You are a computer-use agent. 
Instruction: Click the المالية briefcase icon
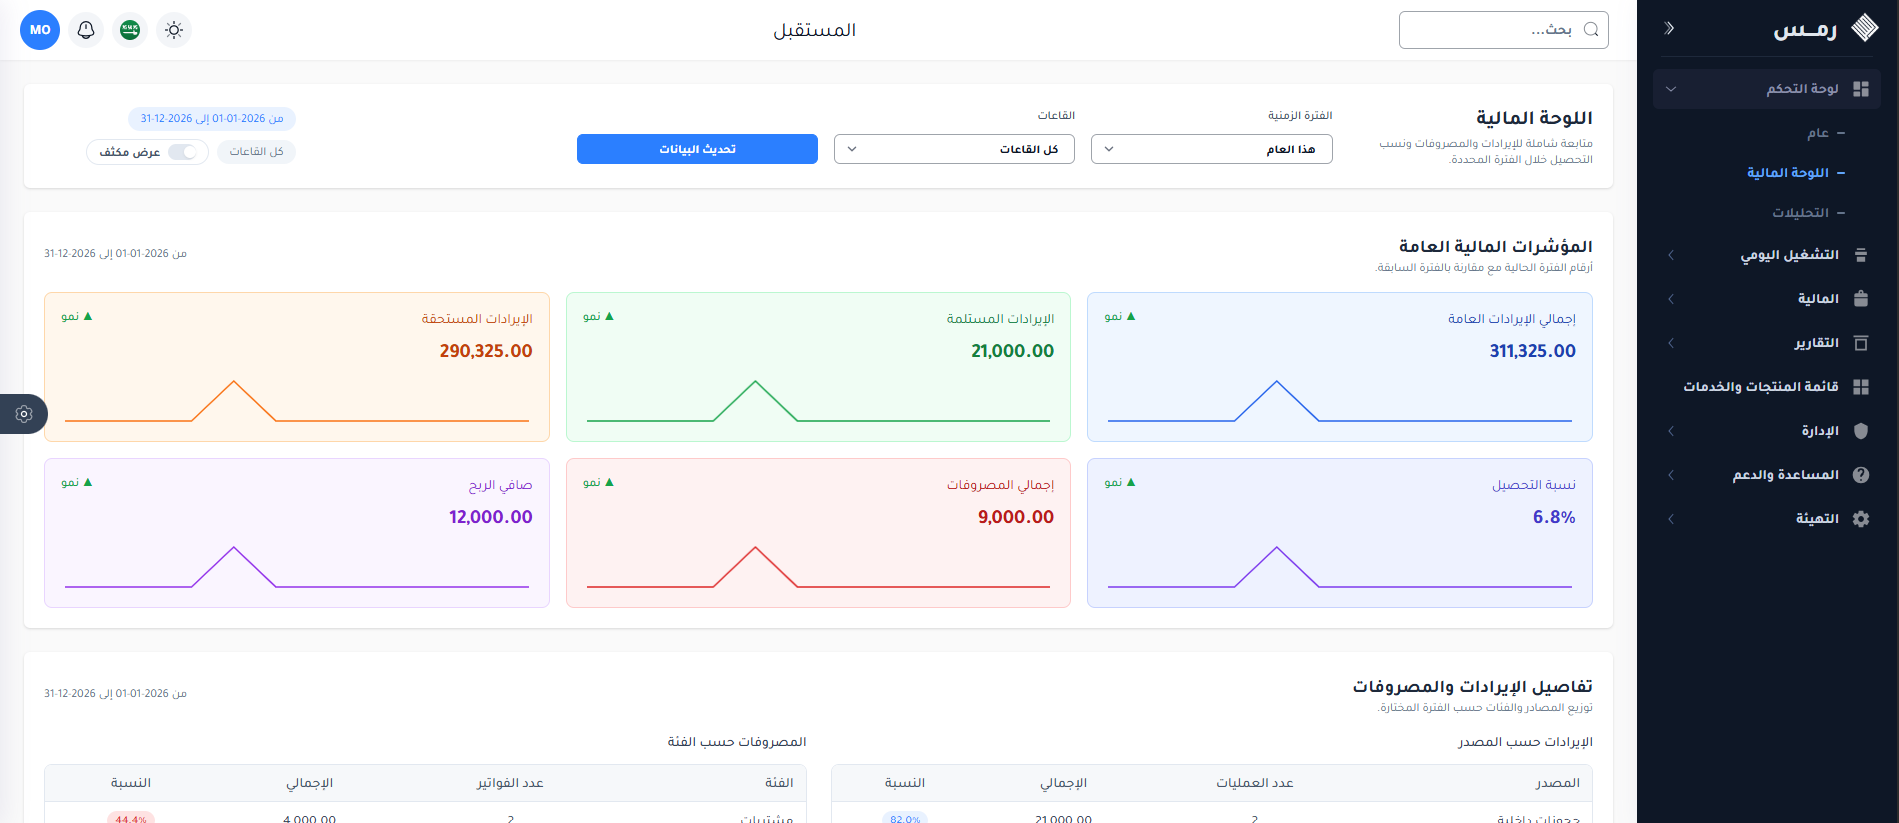click(x=1861, y=299)
